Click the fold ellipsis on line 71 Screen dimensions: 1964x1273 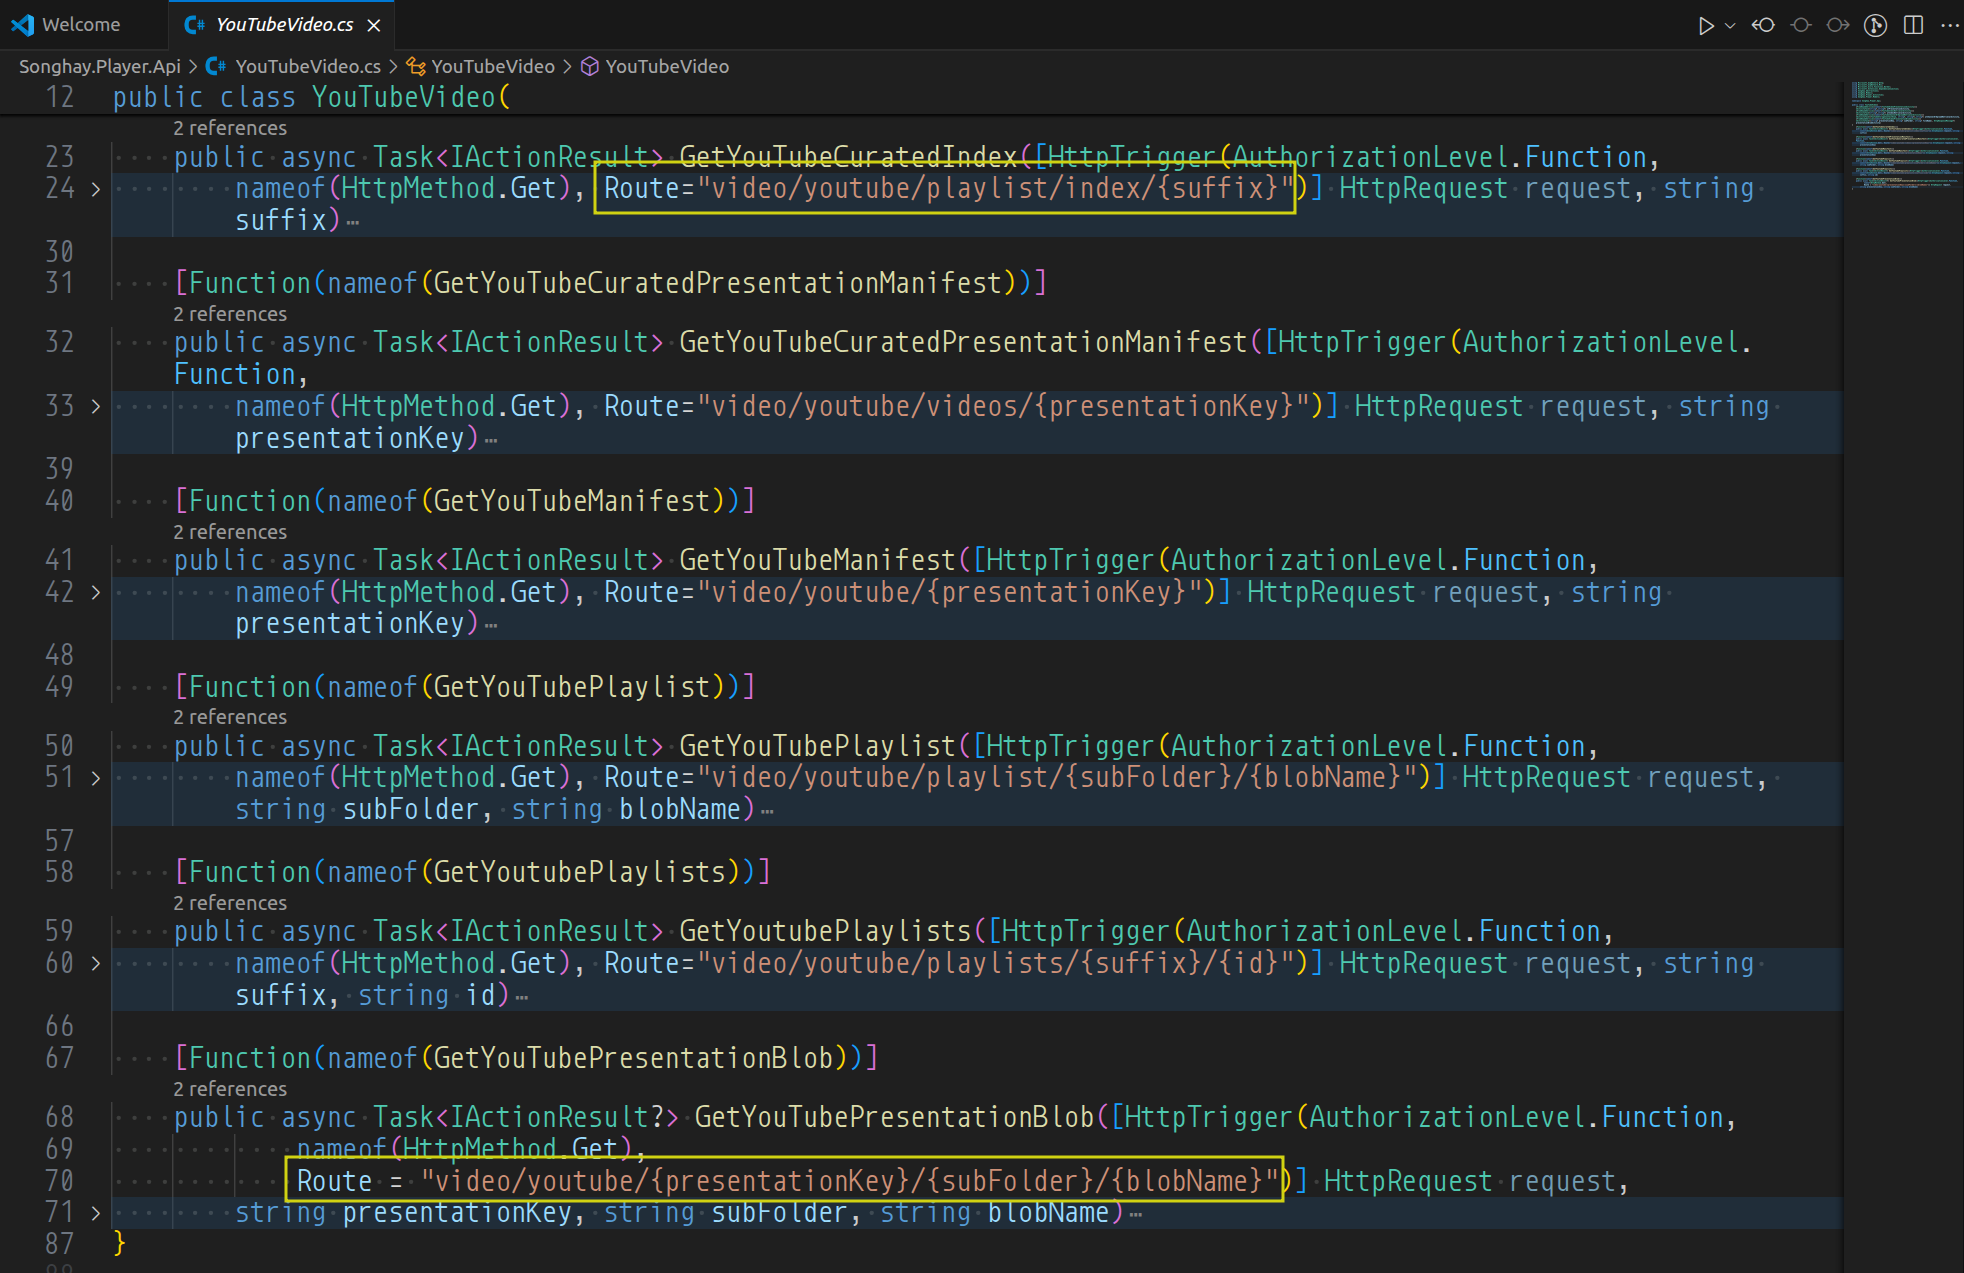1135,1216
